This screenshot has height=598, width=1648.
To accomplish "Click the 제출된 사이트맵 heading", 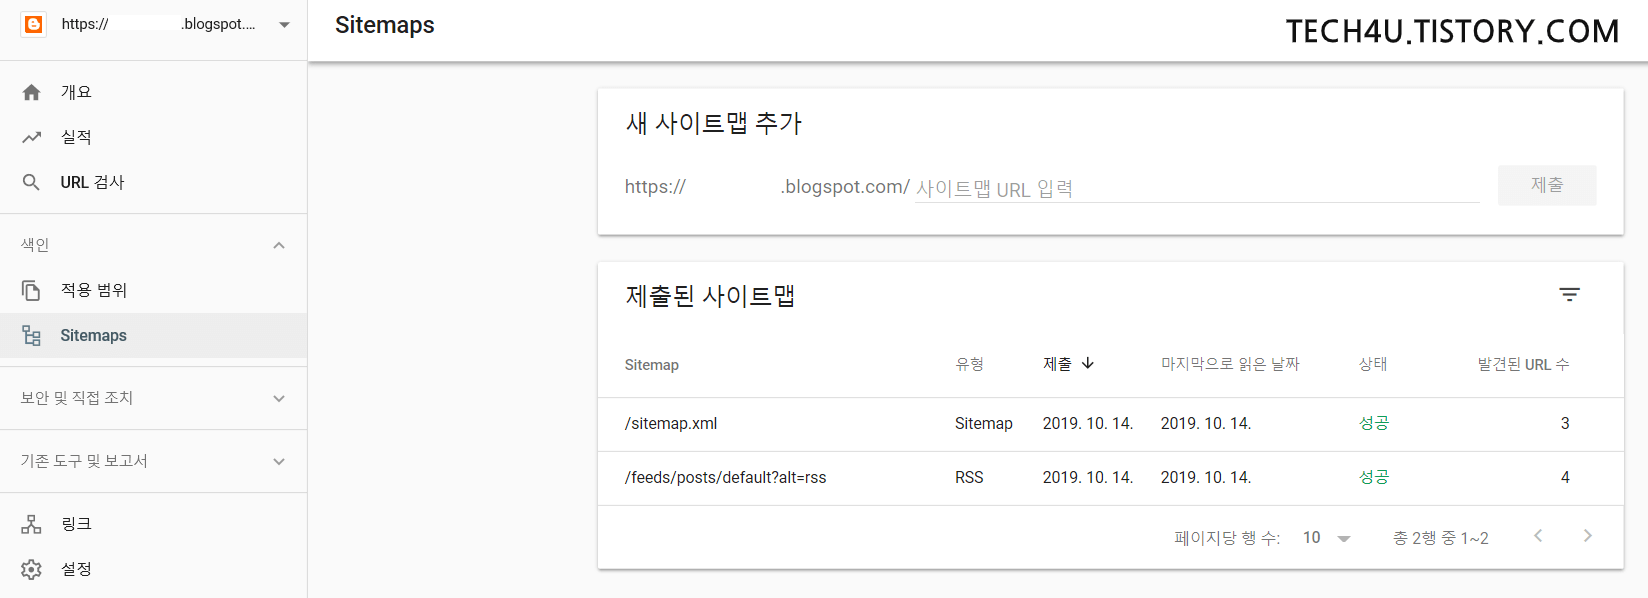I will [x=710, y=296].
